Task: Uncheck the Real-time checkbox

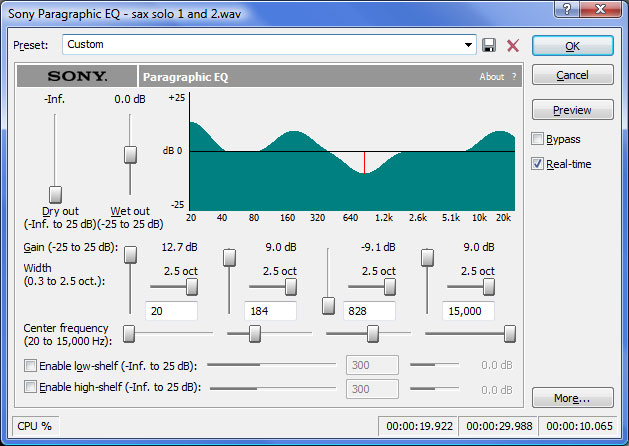Action: tap(537, 164)
